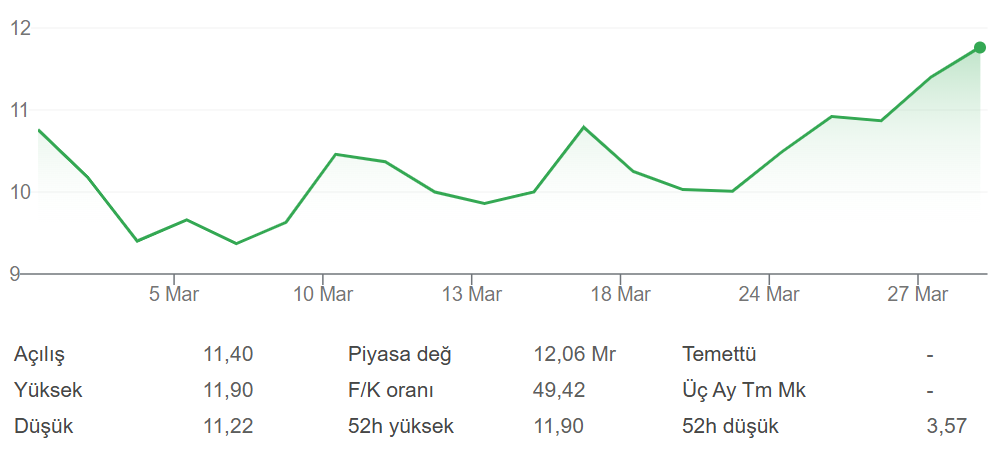The image size is (1000, 456).
Task: Click the 10 Mar date marker
Action: [323, 294]
